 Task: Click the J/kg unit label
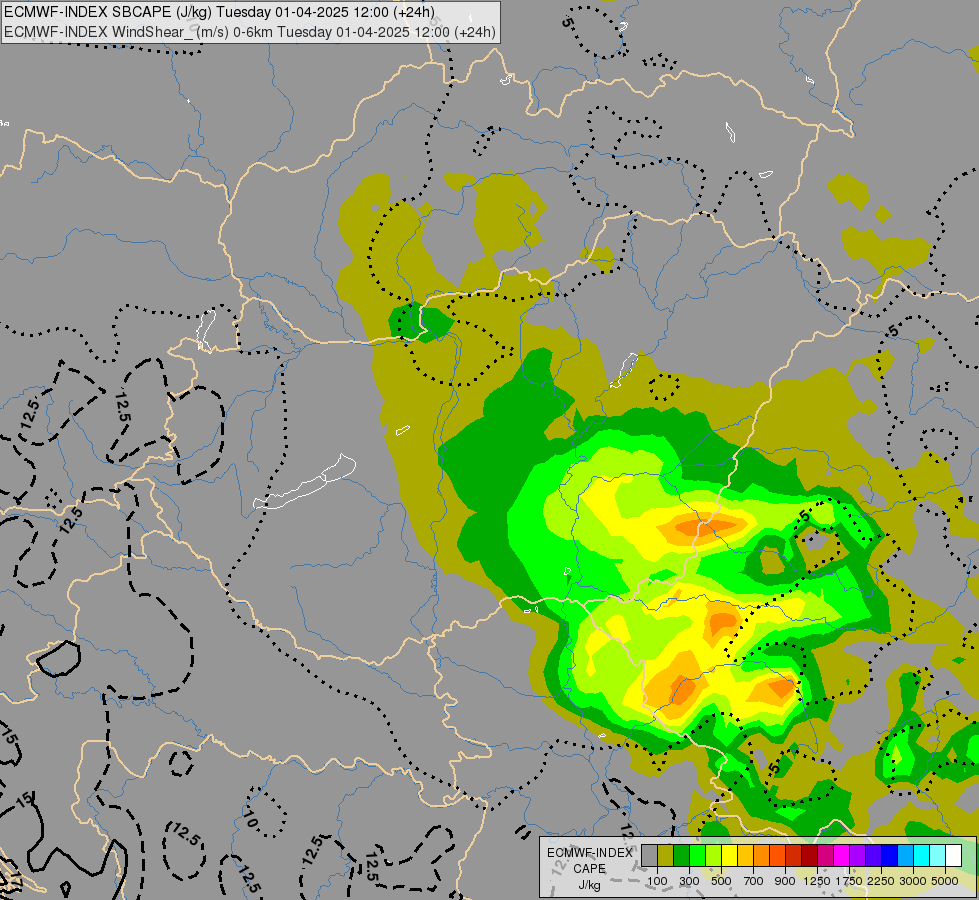point(589,885)
